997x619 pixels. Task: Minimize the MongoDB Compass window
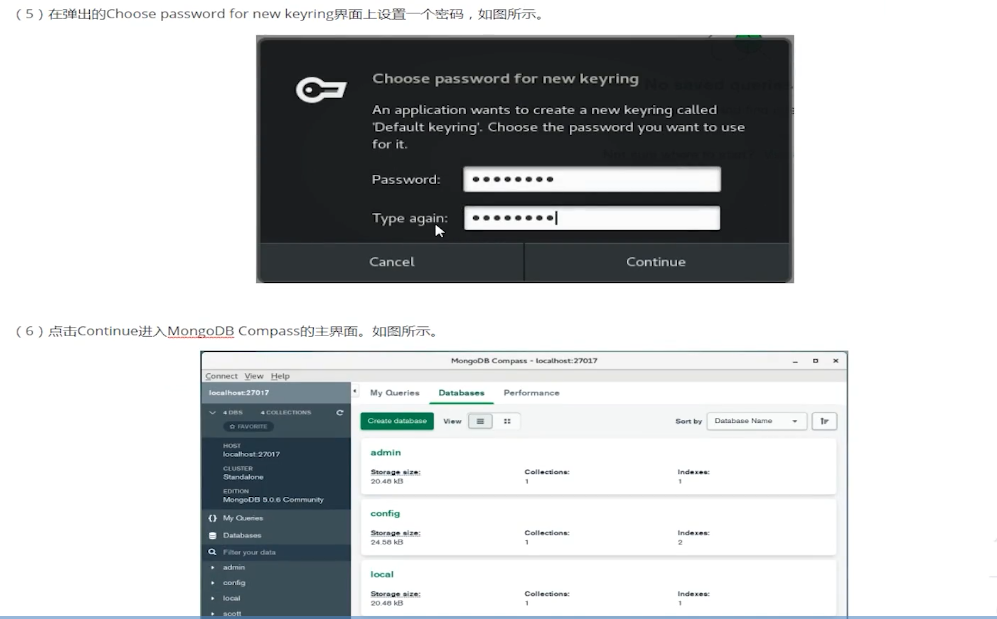tap(795, 361)
